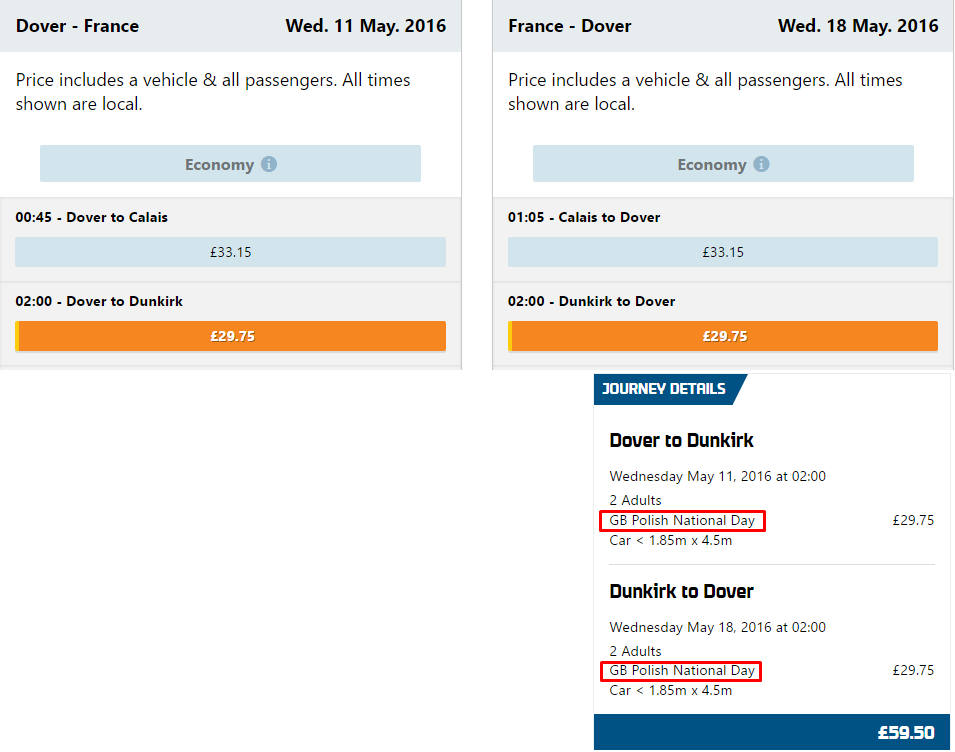Select the outbound Economy fare header

(230, 164)
